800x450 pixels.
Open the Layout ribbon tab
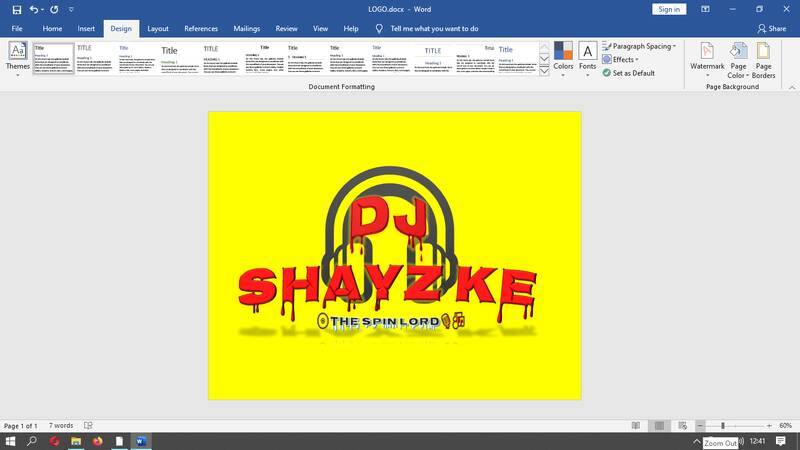tap(158, 29)
